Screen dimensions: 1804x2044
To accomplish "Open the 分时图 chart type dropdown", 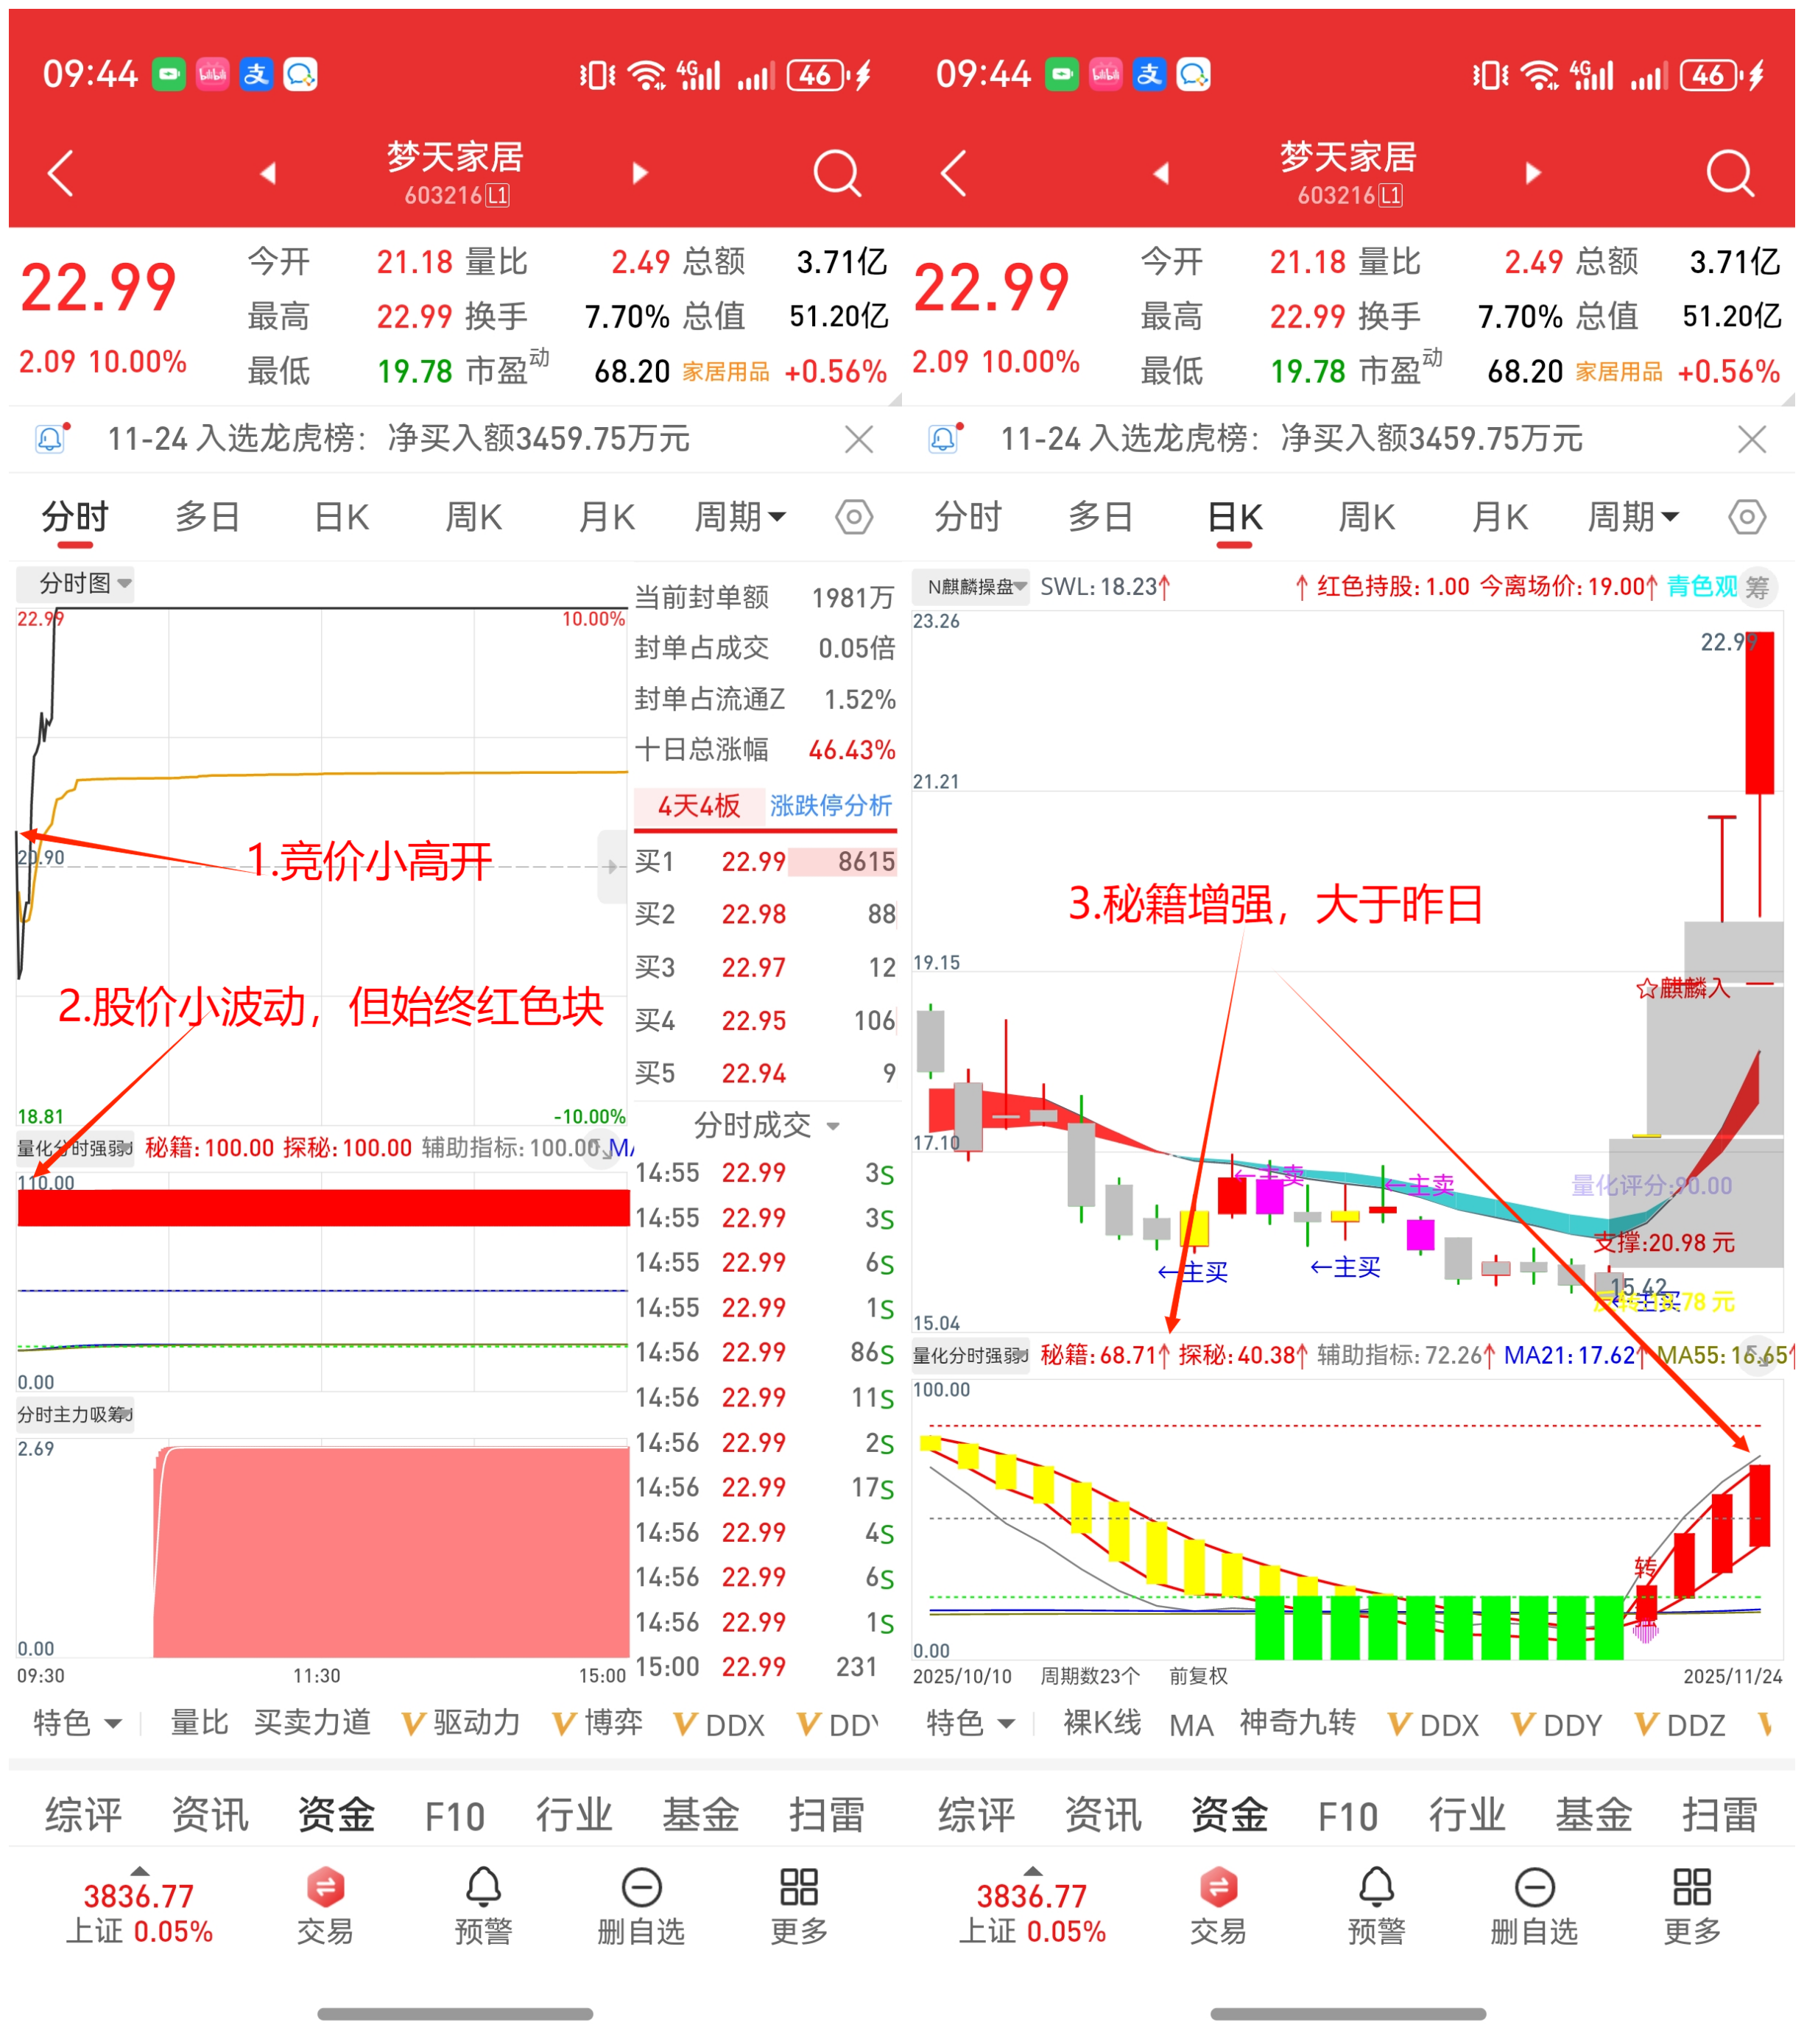I will click(x=84, y=583).
